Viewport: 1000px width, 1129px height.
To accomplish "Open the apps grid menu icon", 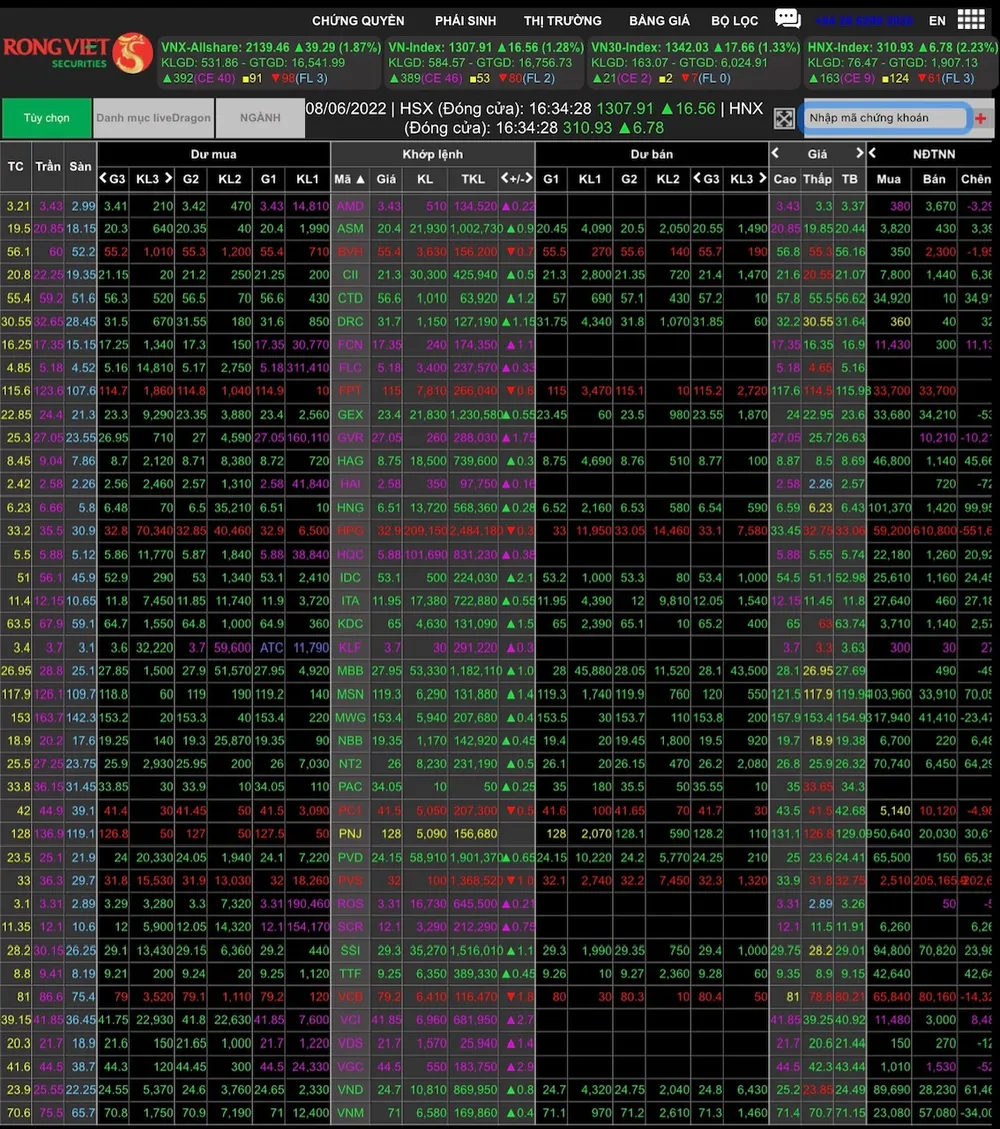I will pos(970,19).
